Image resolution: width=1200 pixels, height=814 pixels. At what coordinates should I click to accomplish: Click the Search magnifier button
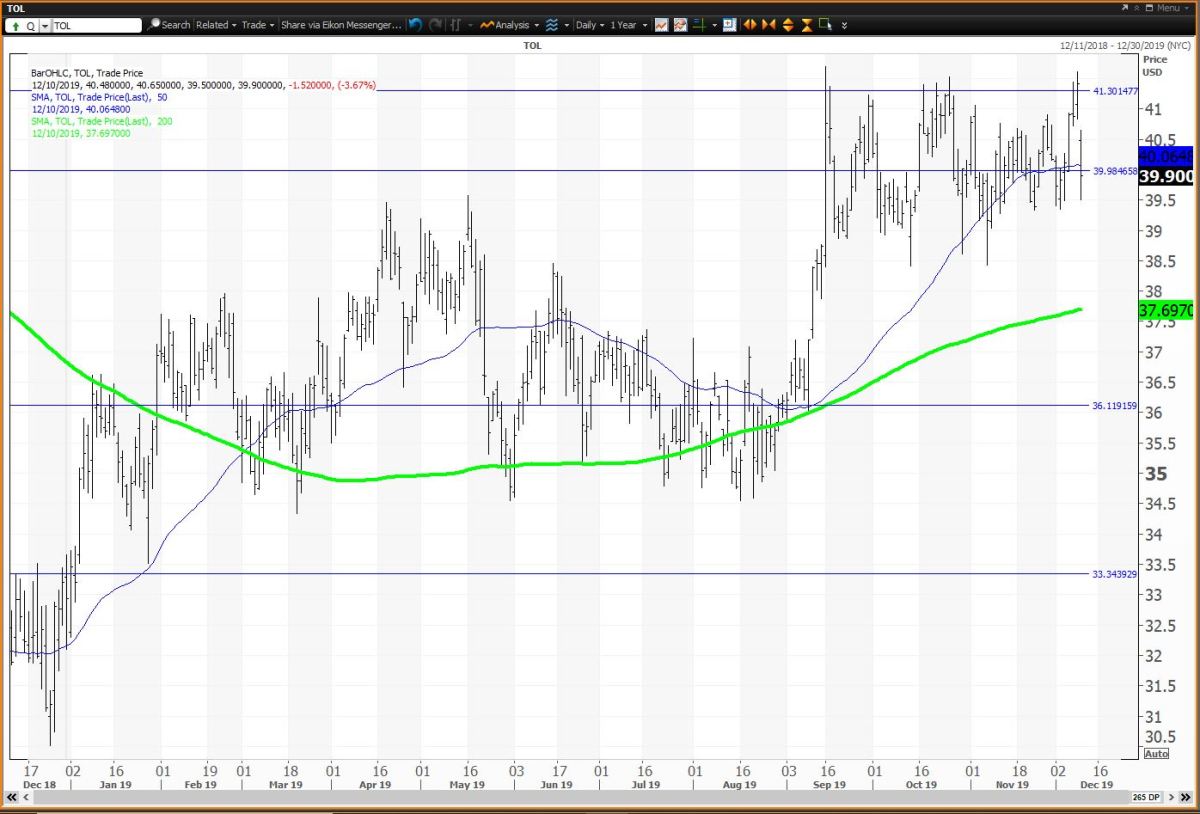[169, 25]
